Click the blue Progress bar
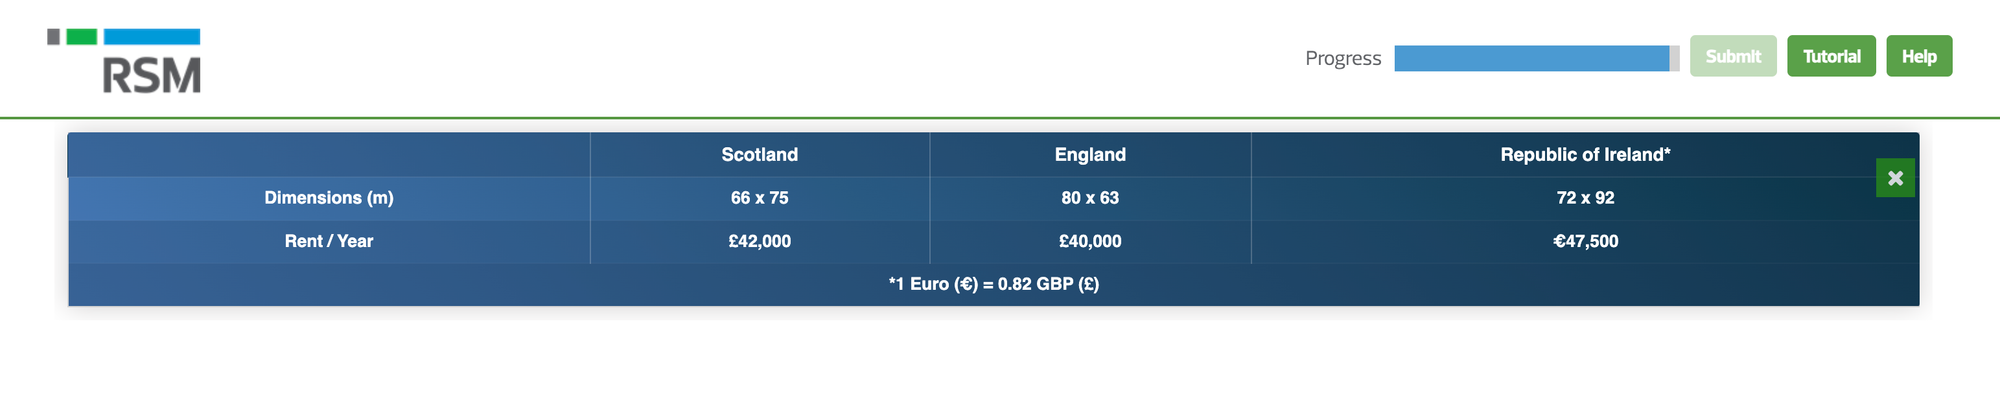The height and width of the screenshot is (415, 2000). click(x=1532, y=58)
